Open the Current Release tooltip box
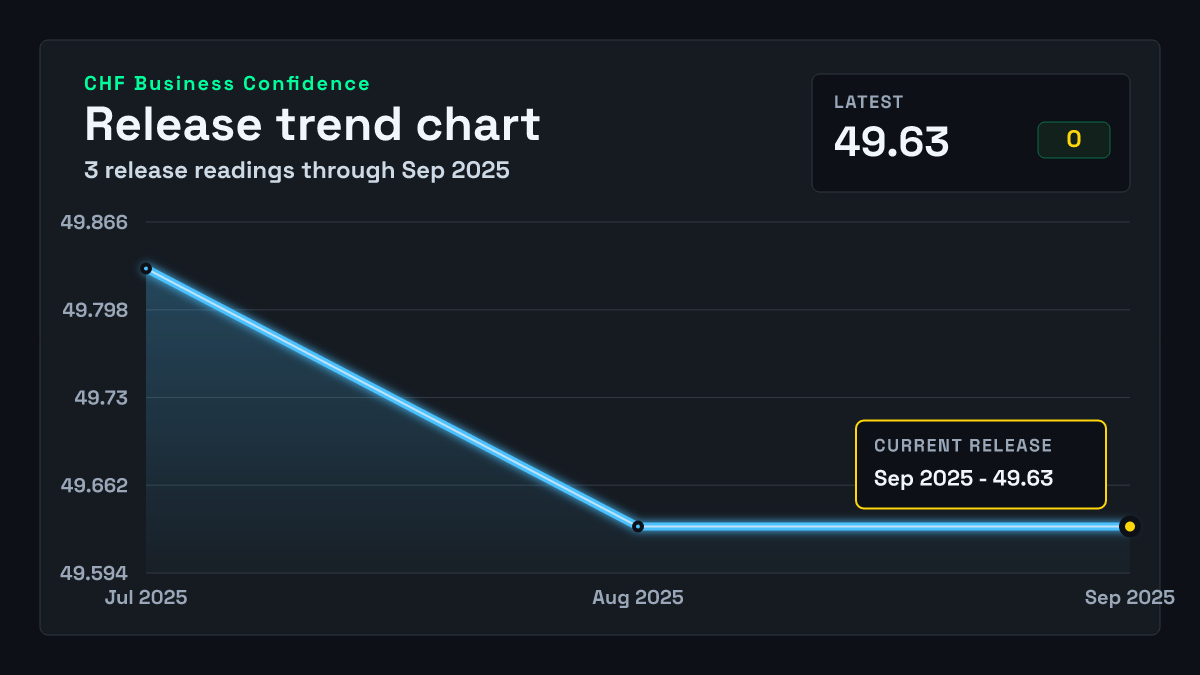 pos(981,465)
